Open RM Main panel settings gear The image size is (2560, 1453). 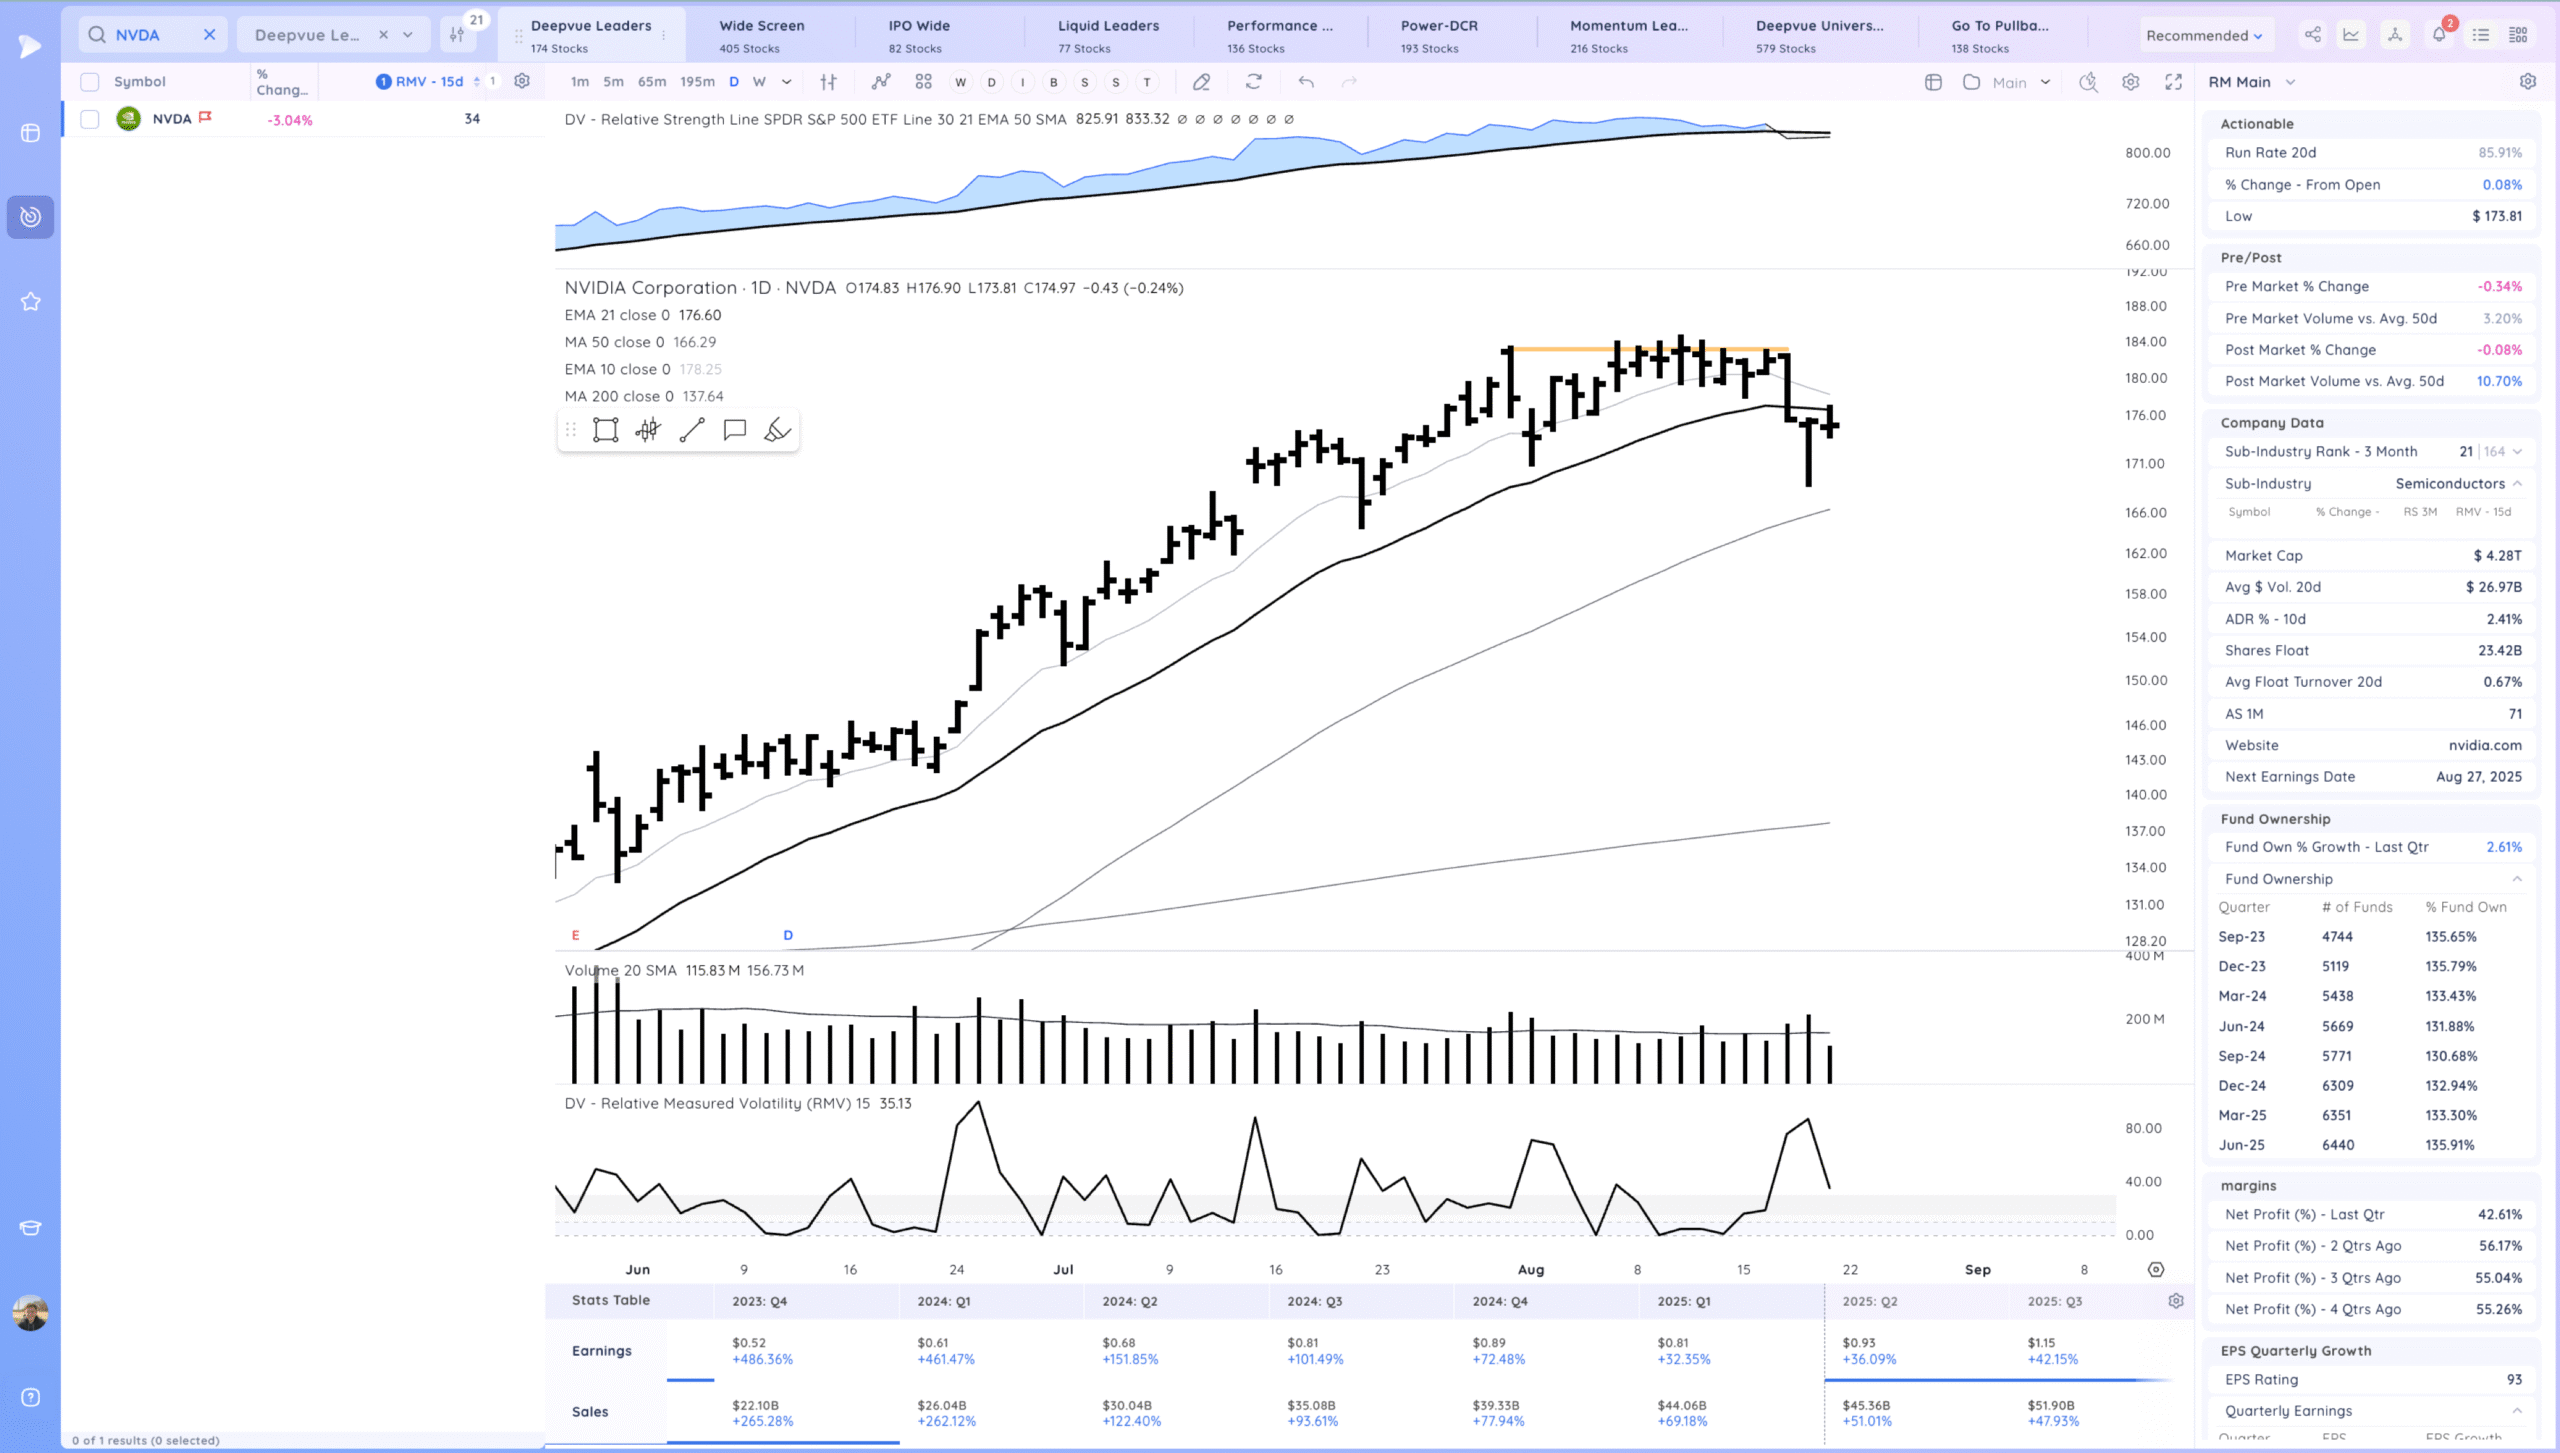pos(2528,82)
